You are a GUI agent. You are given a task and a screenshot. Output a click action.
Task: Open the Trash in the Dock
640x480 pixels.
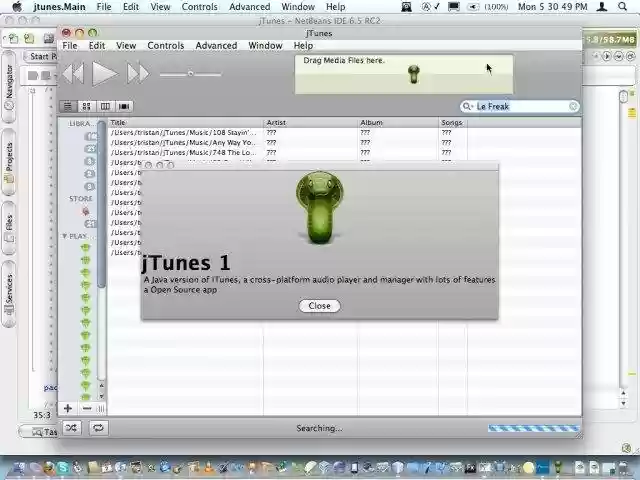click(622, 468)
